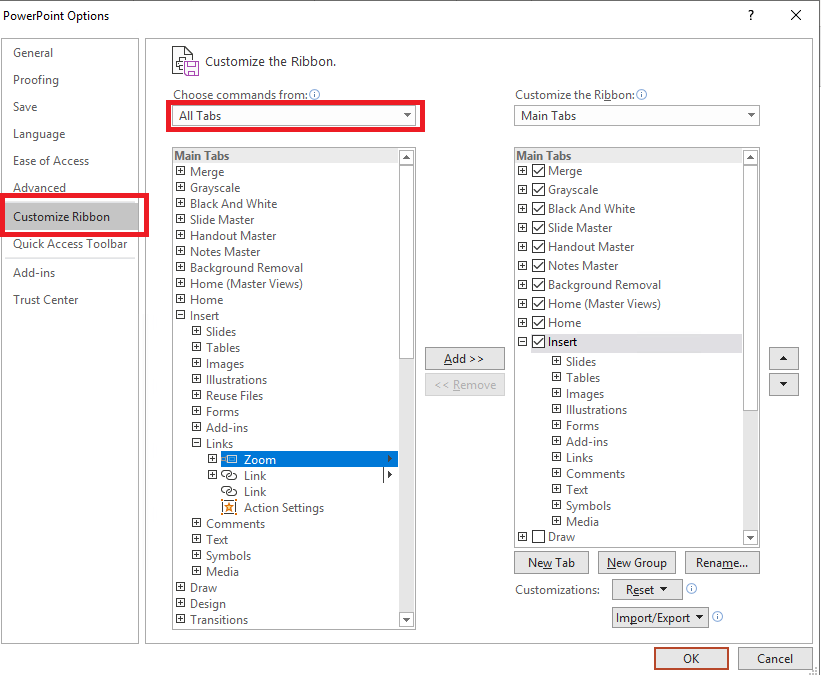Click the Move Up arrow button

click(783, 358)
